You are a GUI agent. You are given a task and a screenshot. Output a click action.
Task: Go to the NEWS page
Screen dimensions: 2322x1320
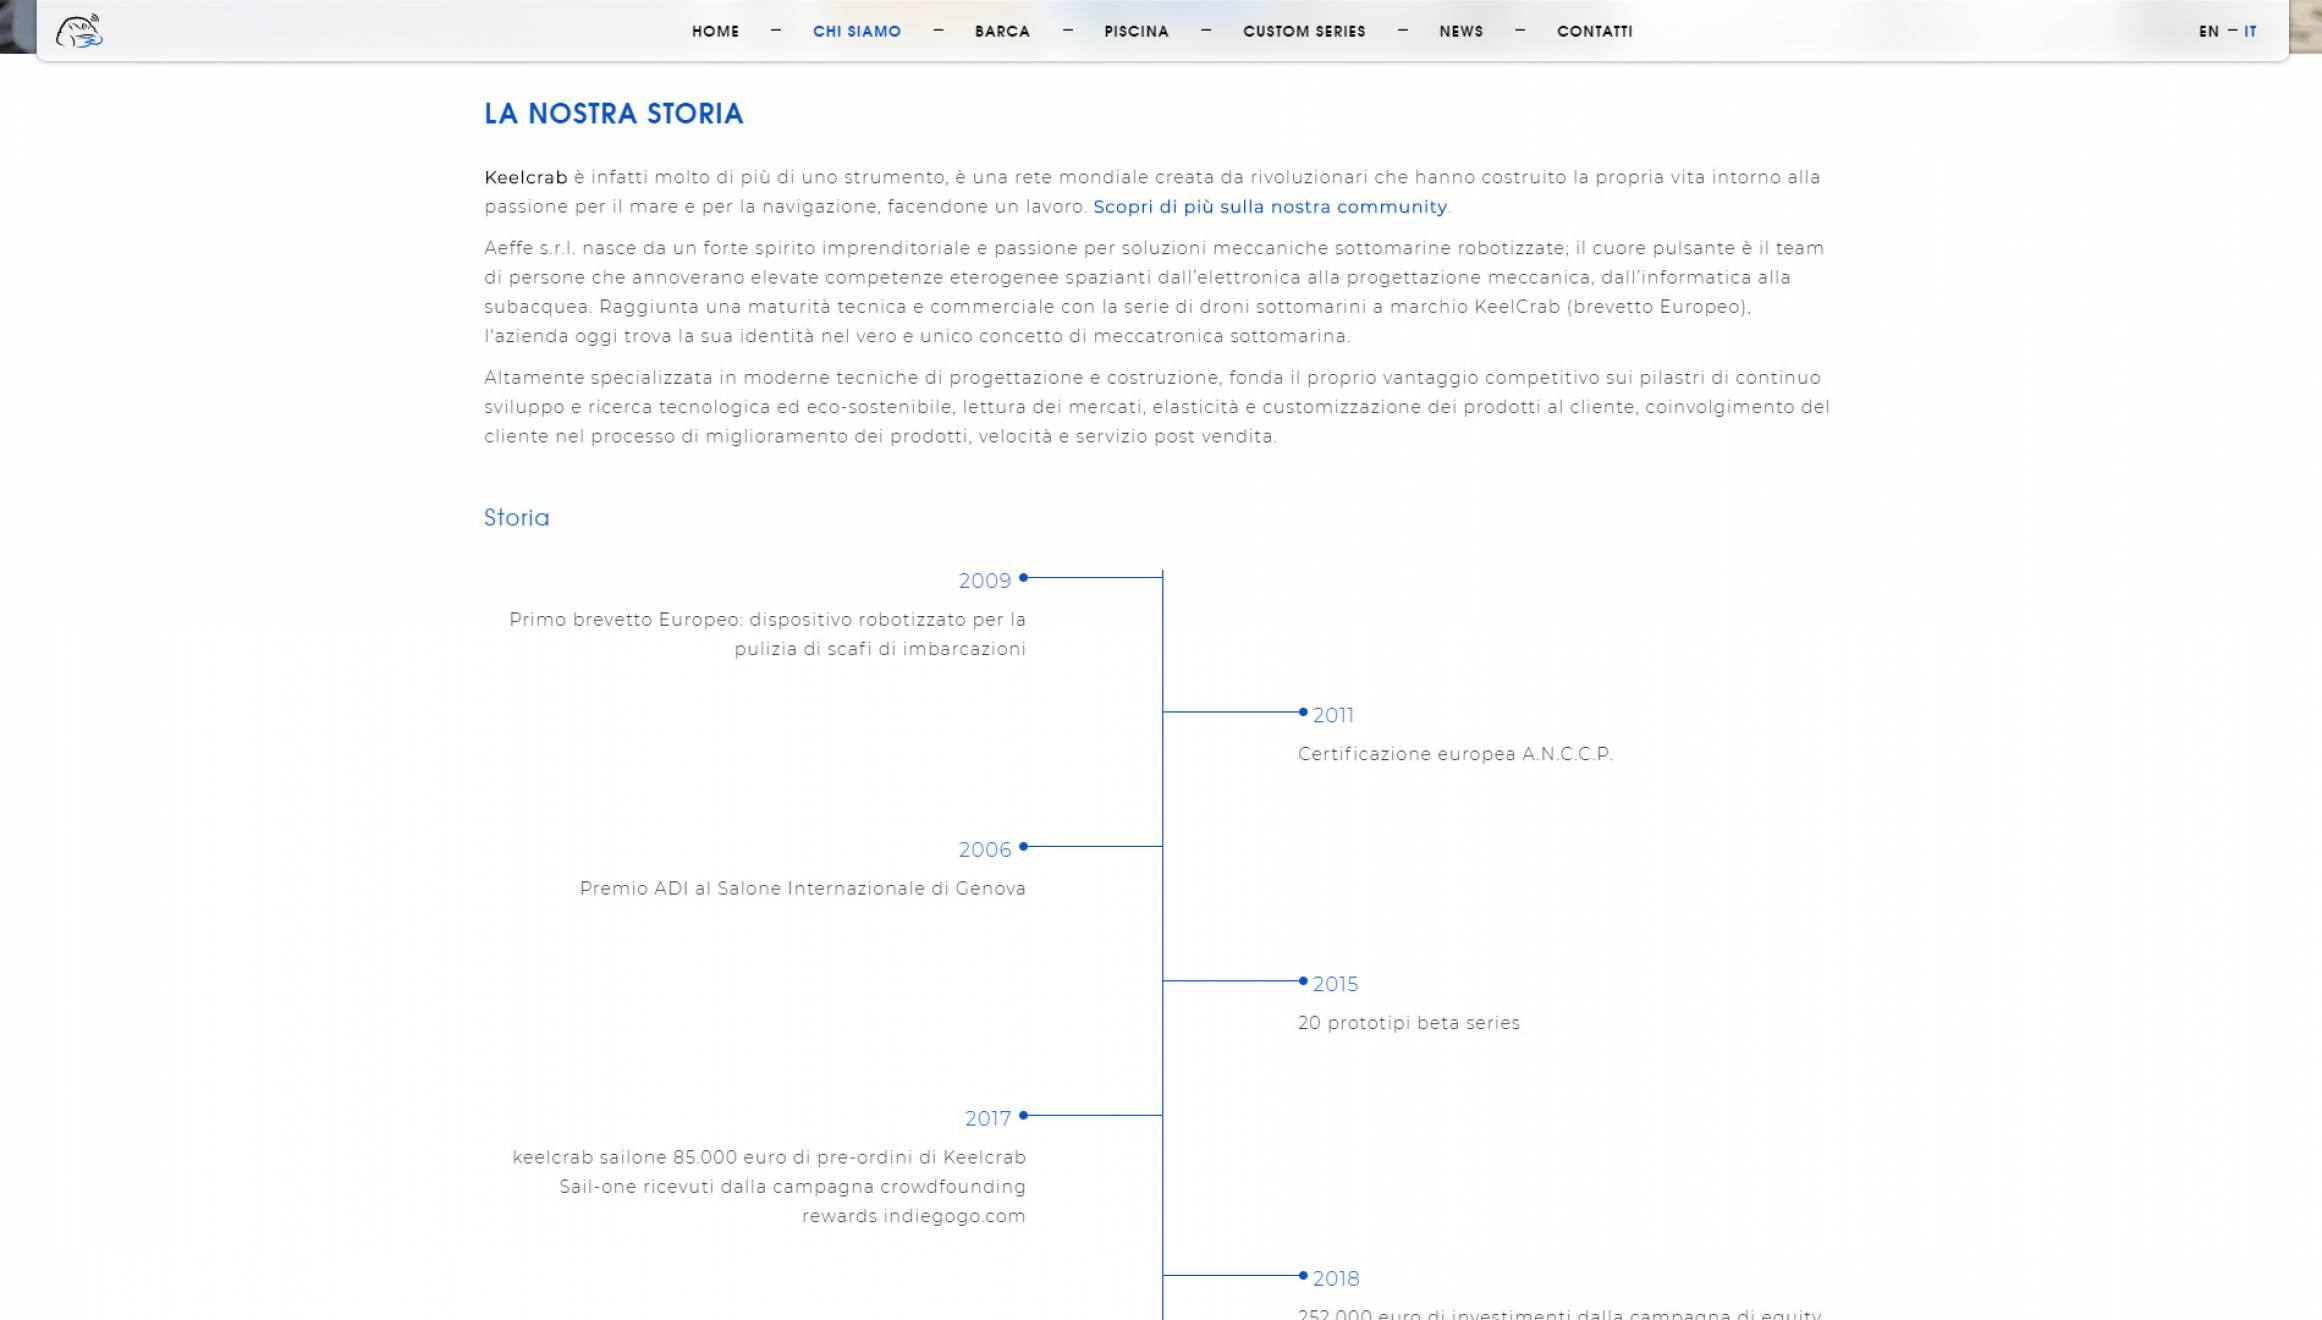1461,31
